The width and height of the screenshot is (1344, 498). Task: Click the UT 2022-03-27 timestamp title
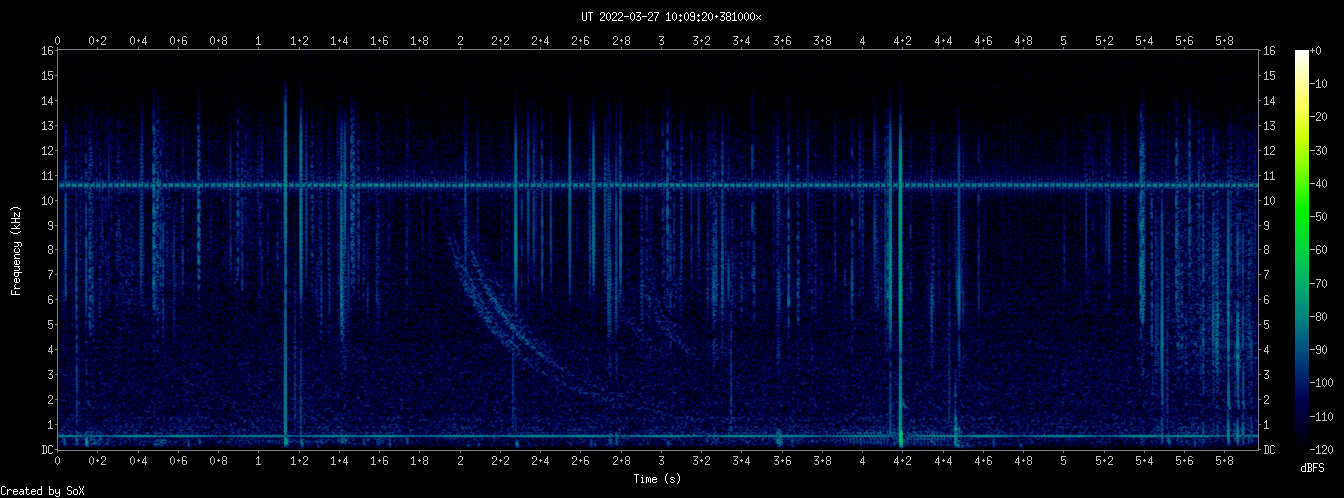671,17
